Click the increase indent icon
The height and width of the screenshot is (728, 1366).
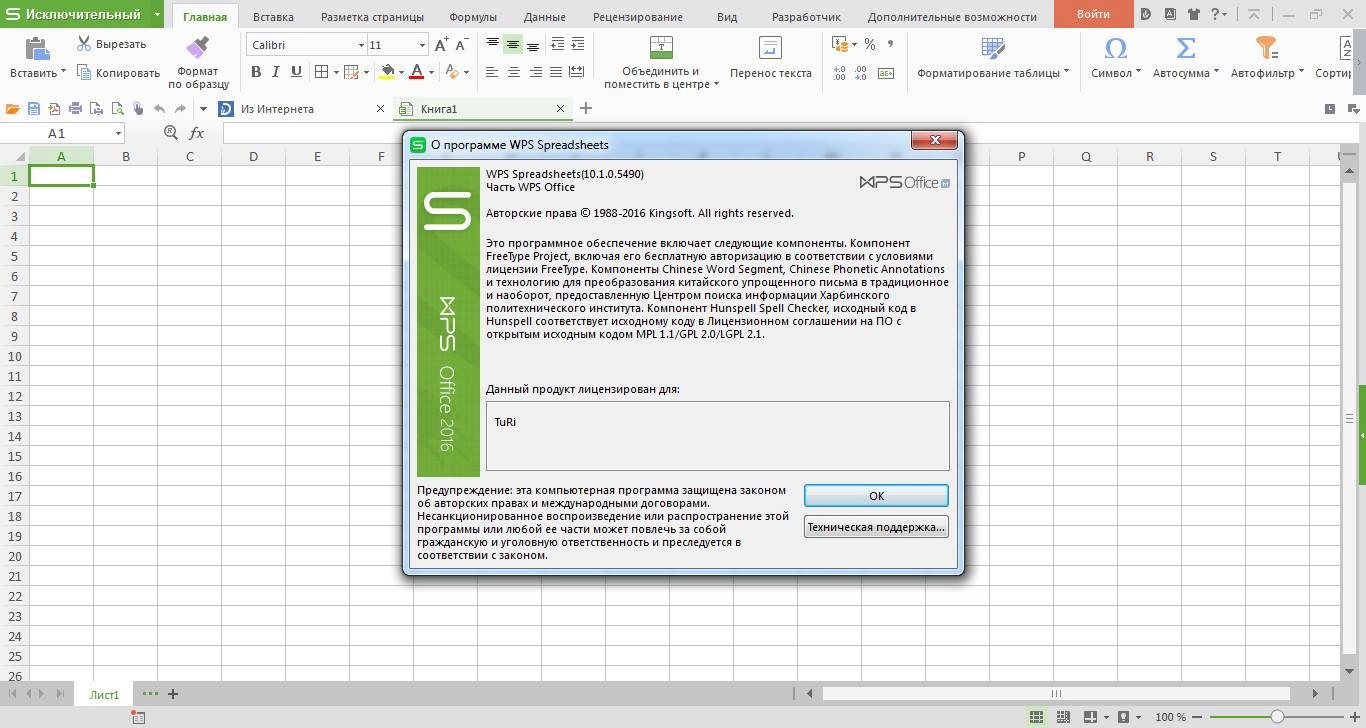pyautogui.click(x=578, y=45)
